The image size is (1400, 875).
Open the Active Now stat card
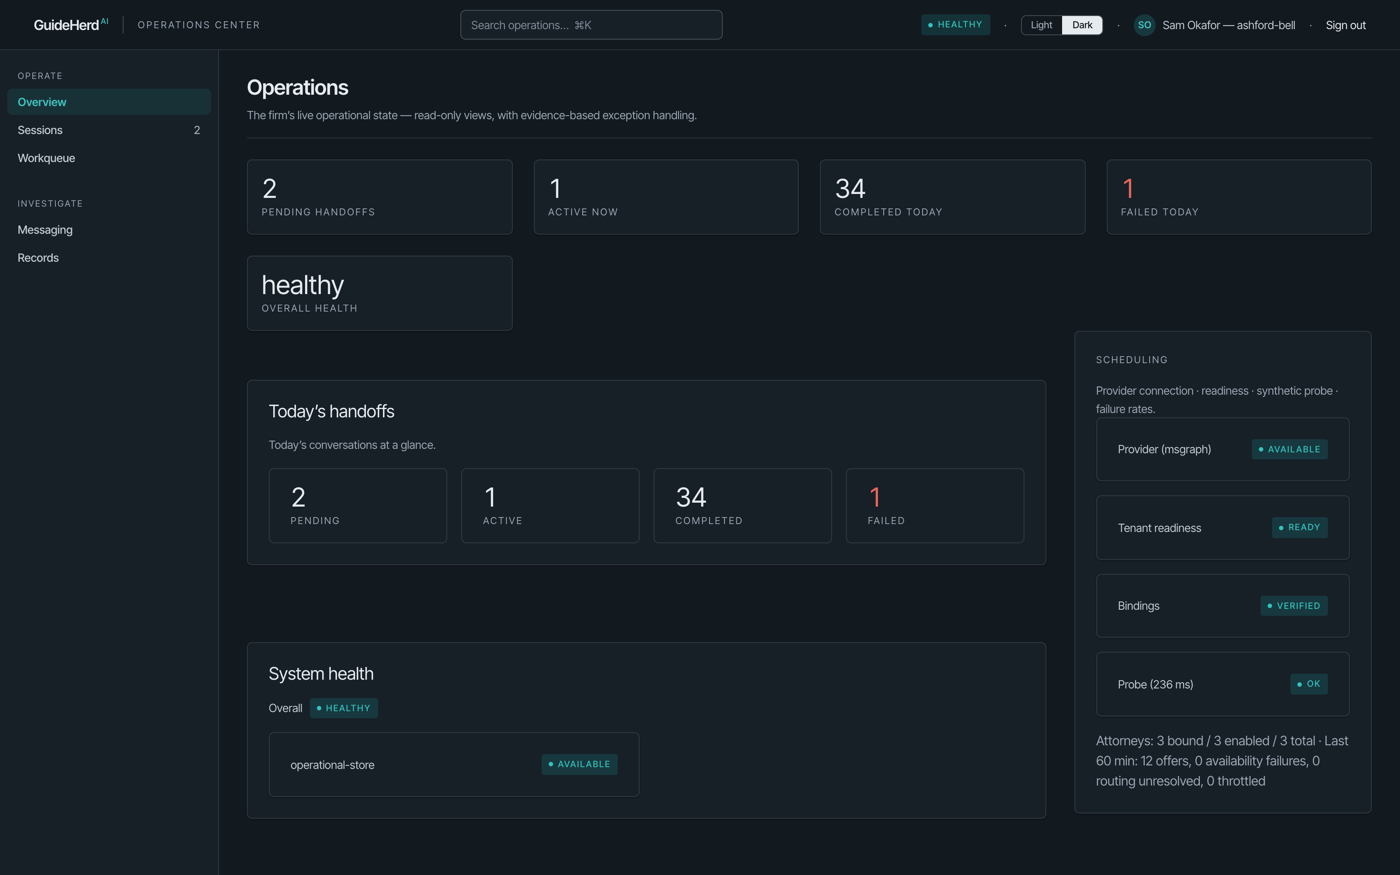666,197
